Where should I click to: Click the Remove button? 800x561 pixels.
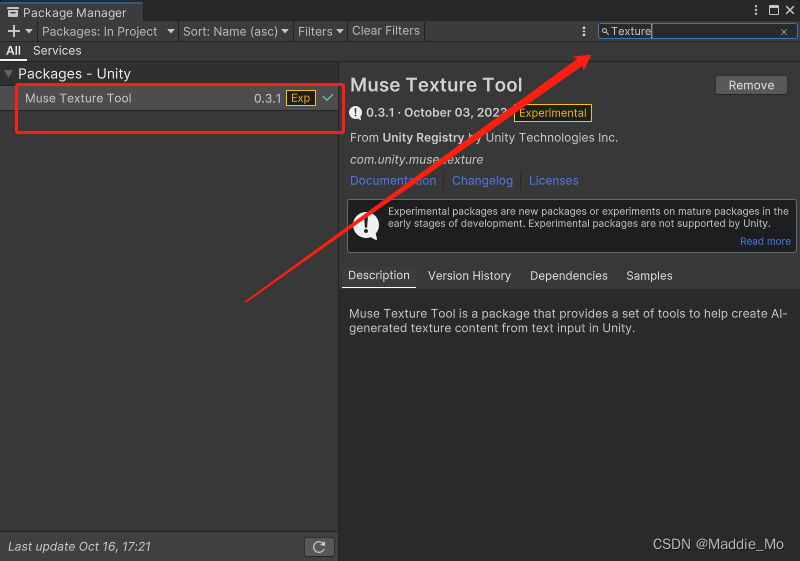coord(751,85)
